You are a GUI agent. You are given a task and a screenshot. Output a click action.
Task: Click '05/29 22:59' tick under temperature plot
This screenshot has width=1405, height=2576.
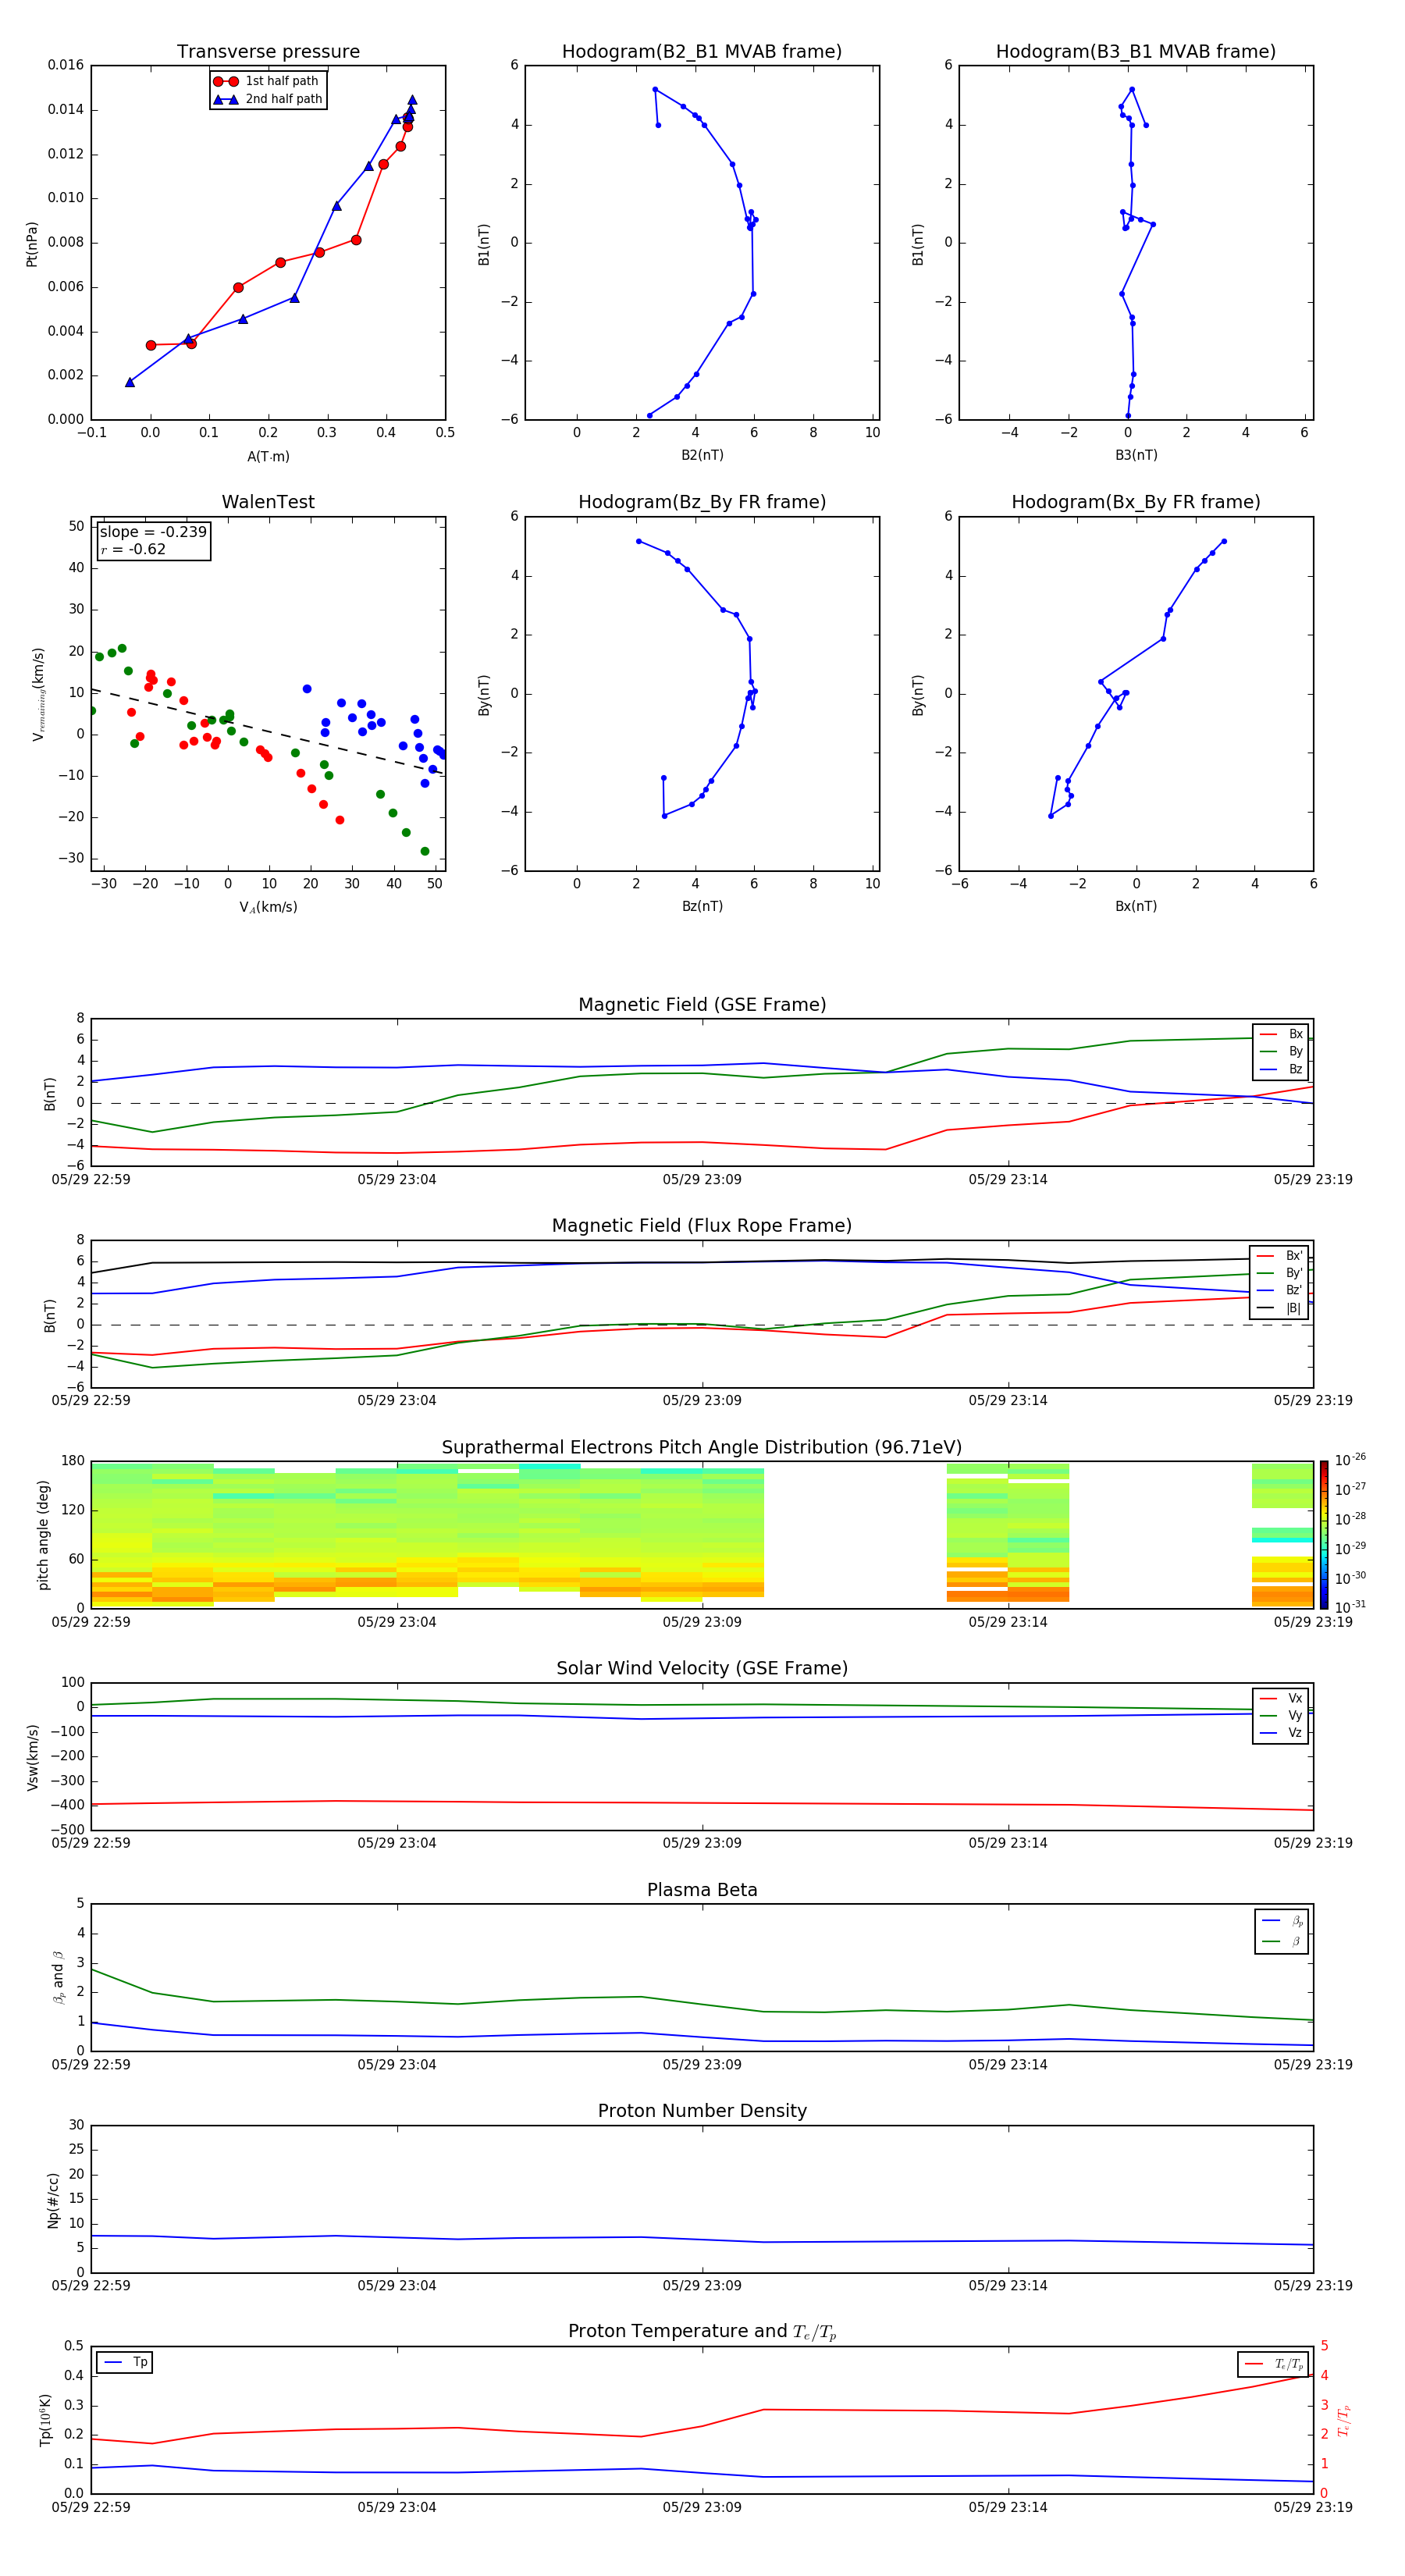pos(91,2507)
